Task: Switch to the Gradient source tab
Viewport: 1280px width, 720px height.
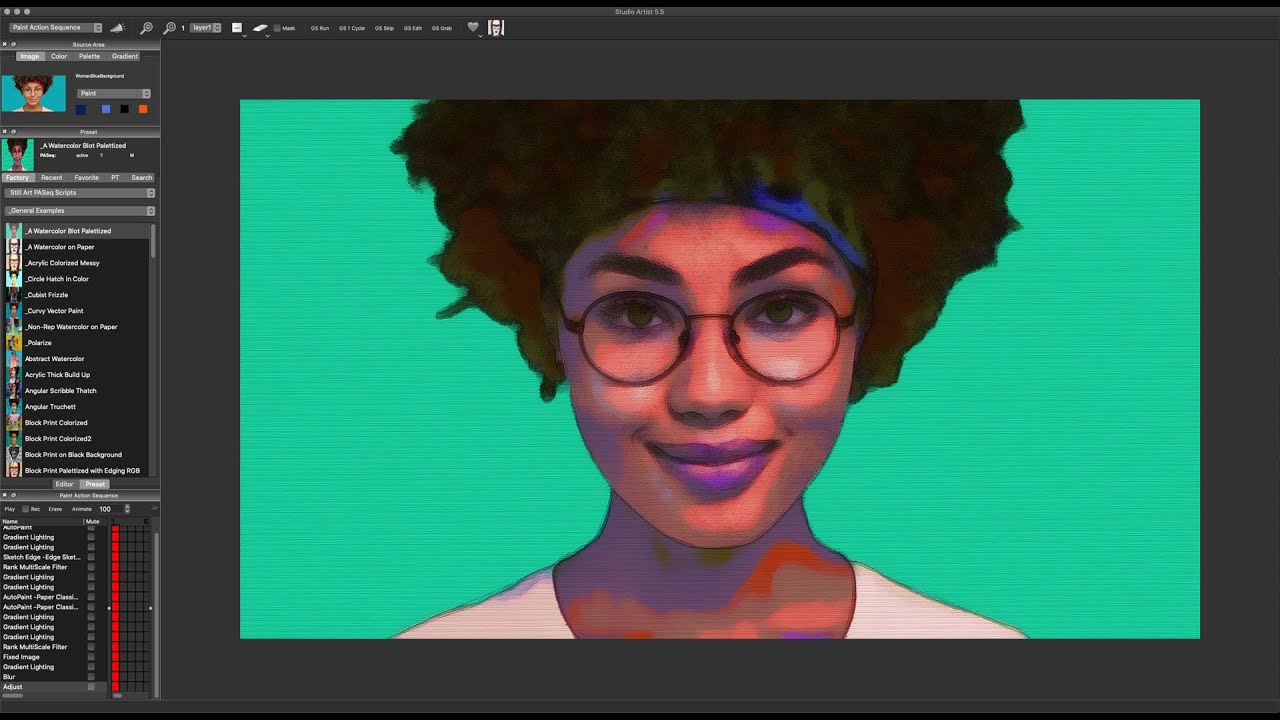Action: (x=125, y=56)
